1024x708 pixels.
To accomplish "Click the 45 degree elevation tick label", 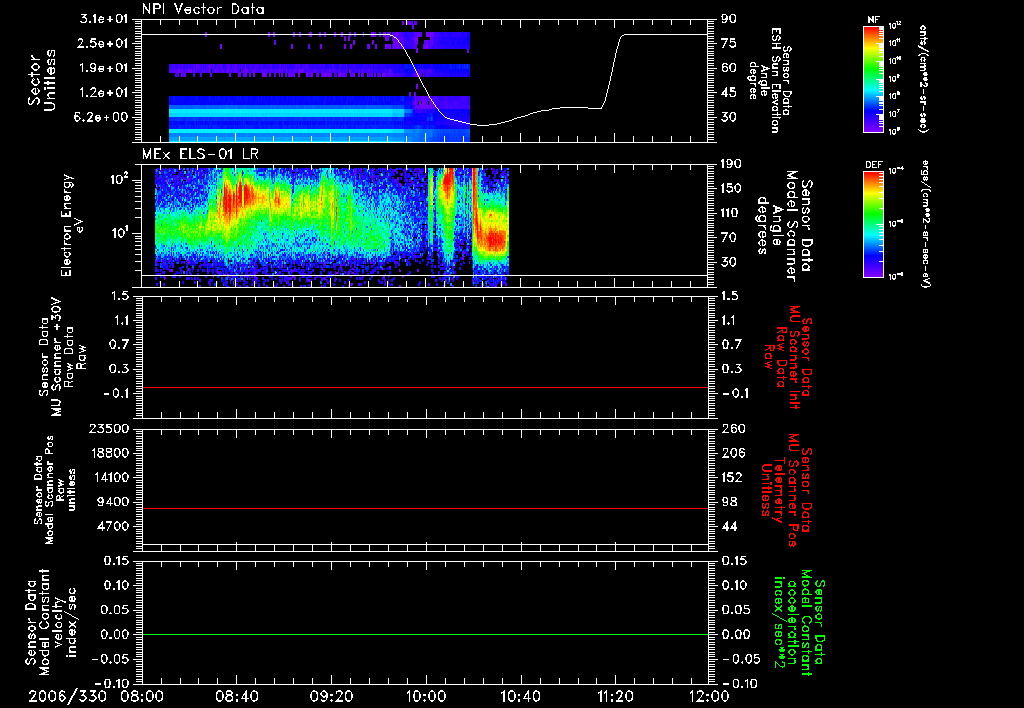I will tap(729, 93).
